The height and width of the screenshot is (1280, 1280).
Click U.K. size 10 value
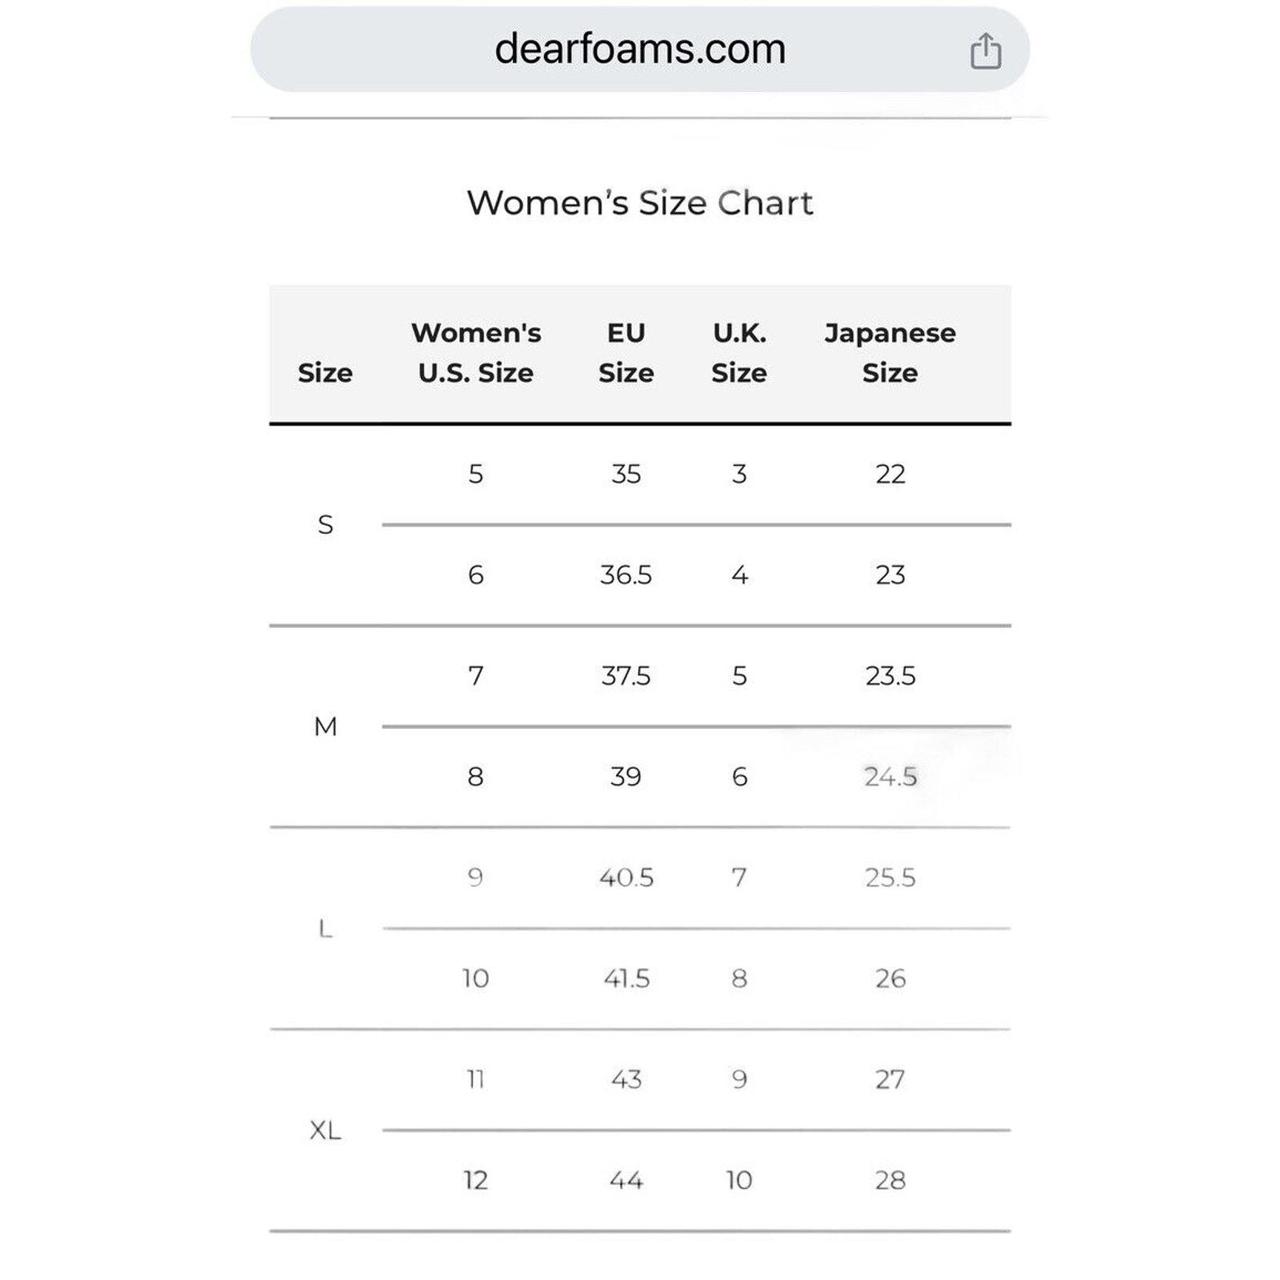[739, 1180]
